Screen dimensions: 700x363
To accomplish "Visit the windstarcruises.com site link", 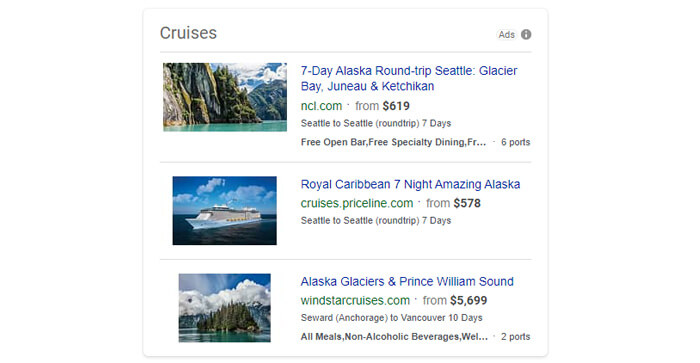I will (355, 300).
